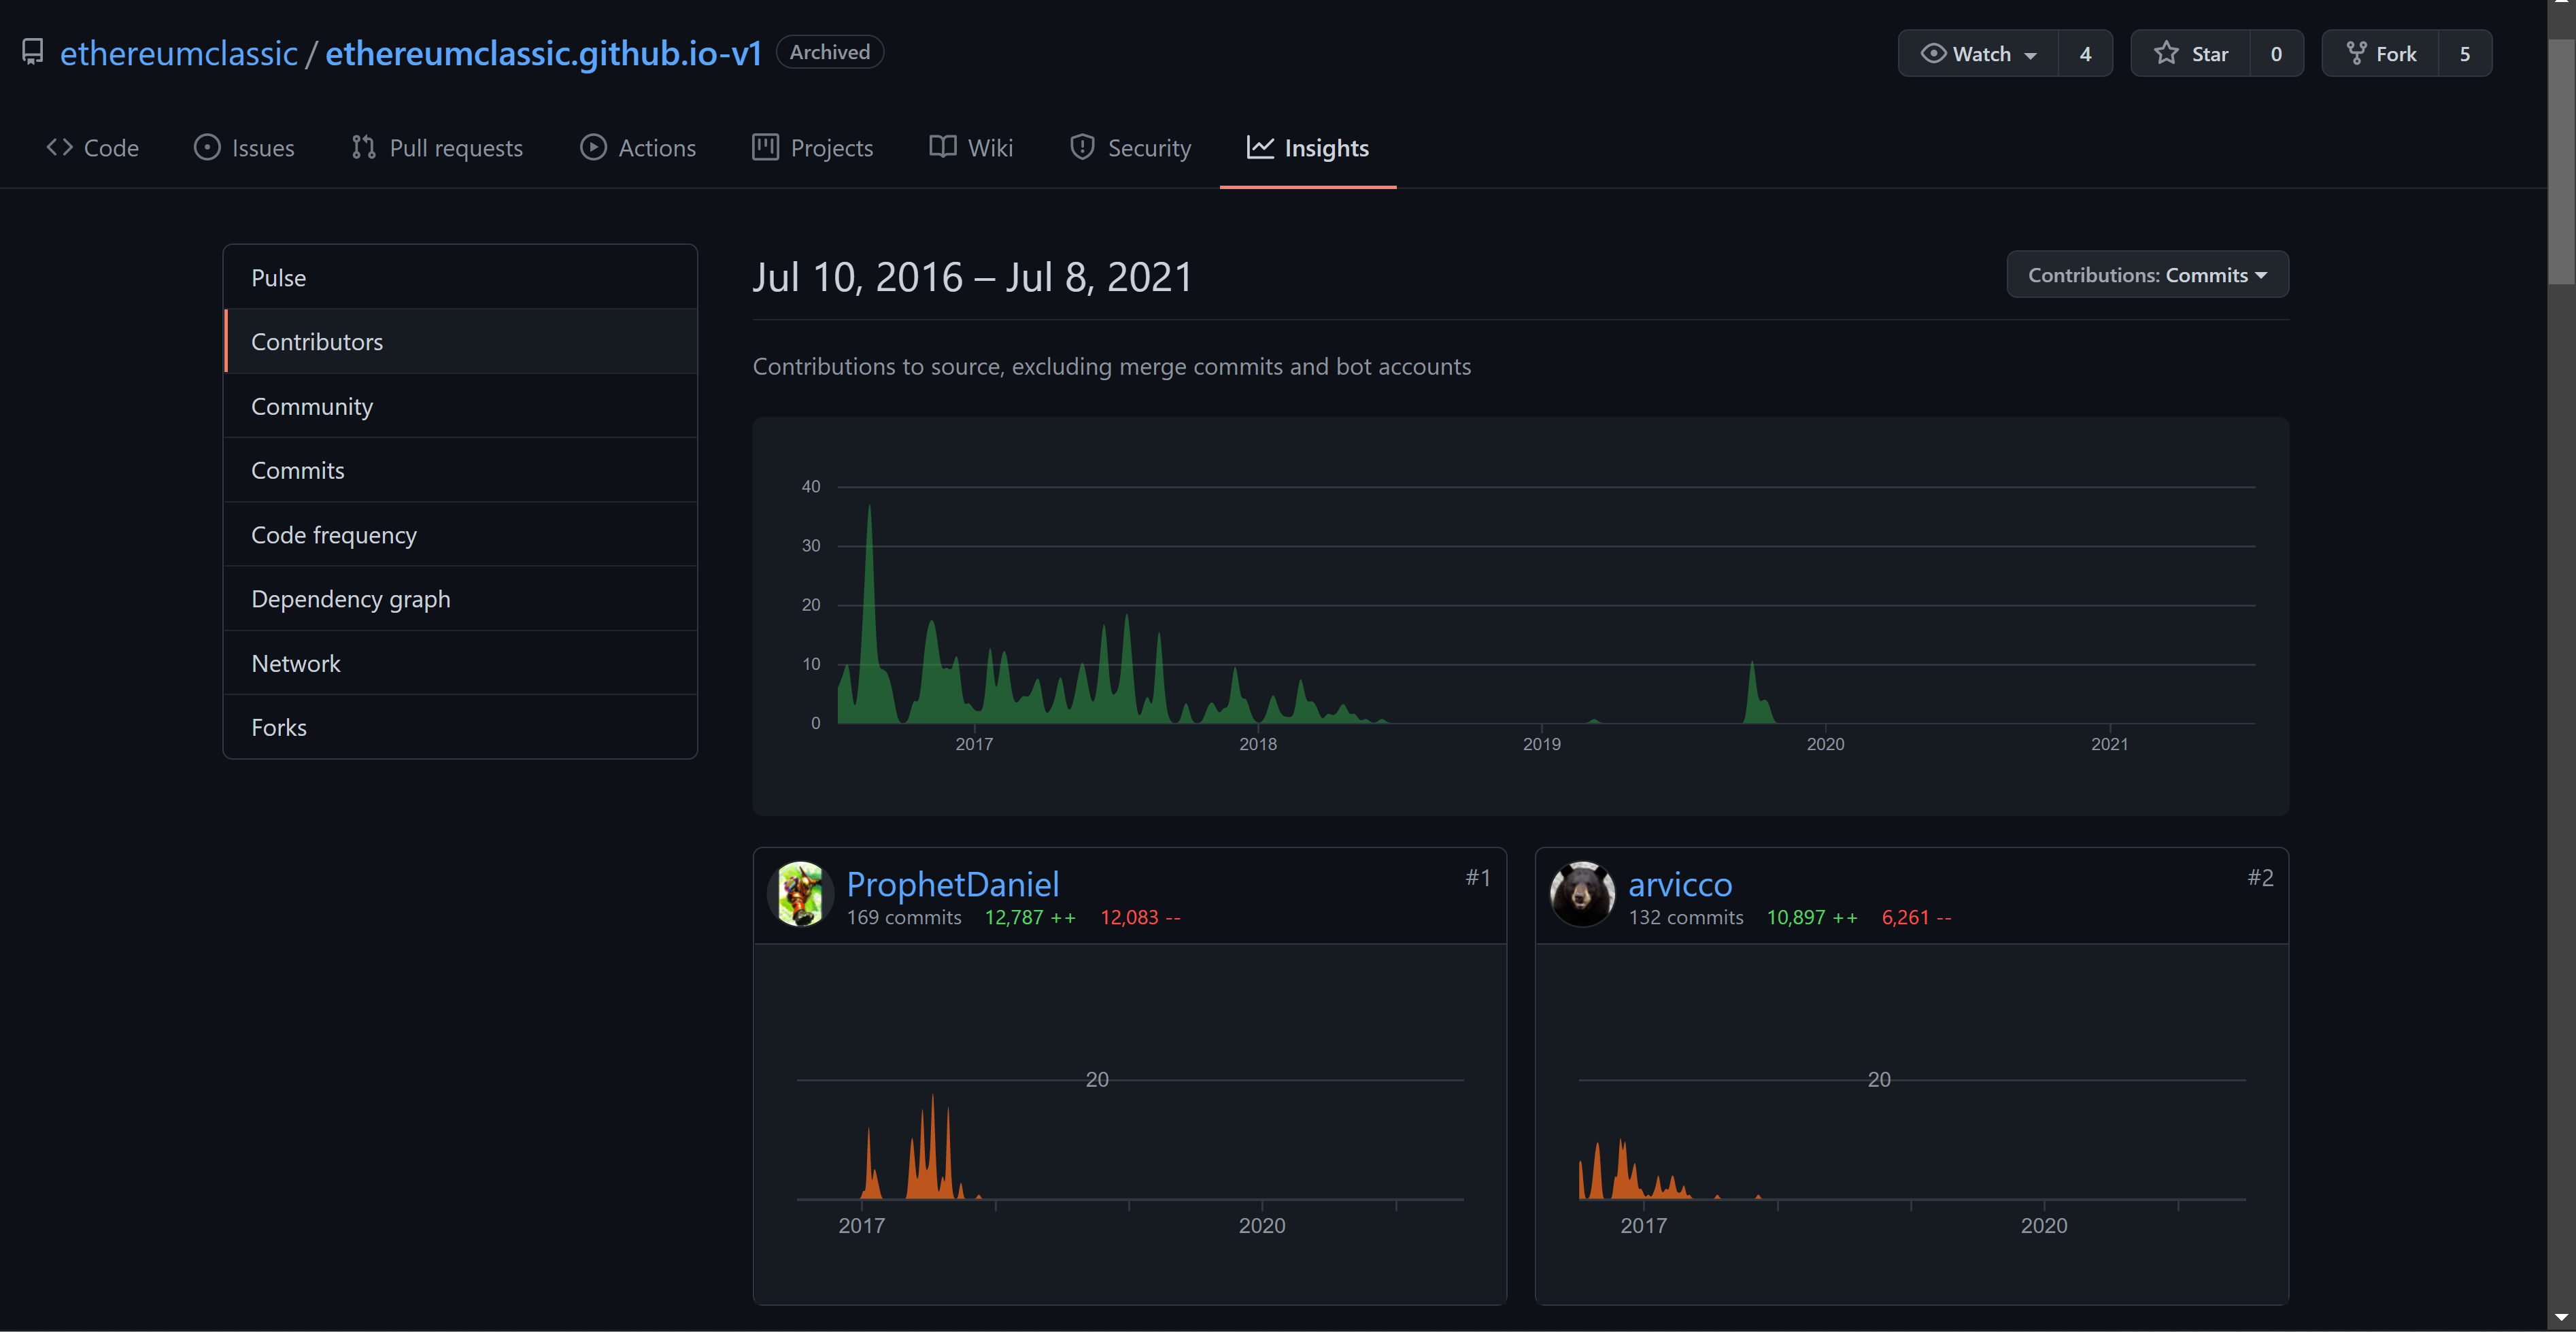Click the Actions play icon

point(593,148)
